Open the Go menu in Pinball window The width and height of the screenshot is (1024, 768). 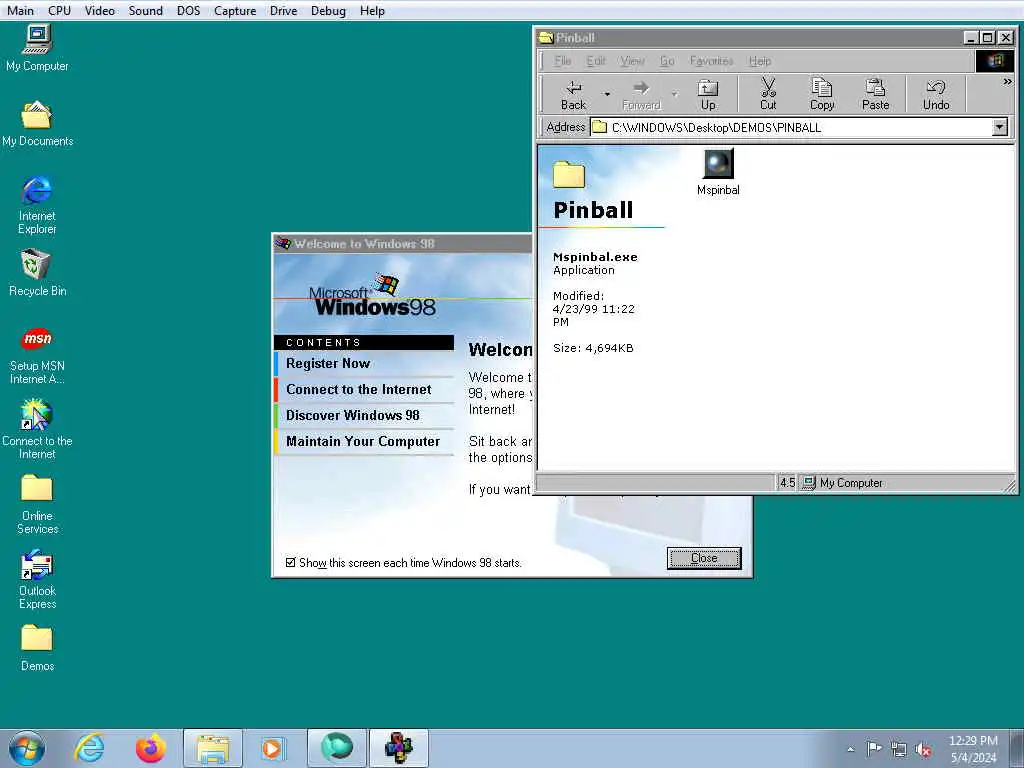point(667,61)
